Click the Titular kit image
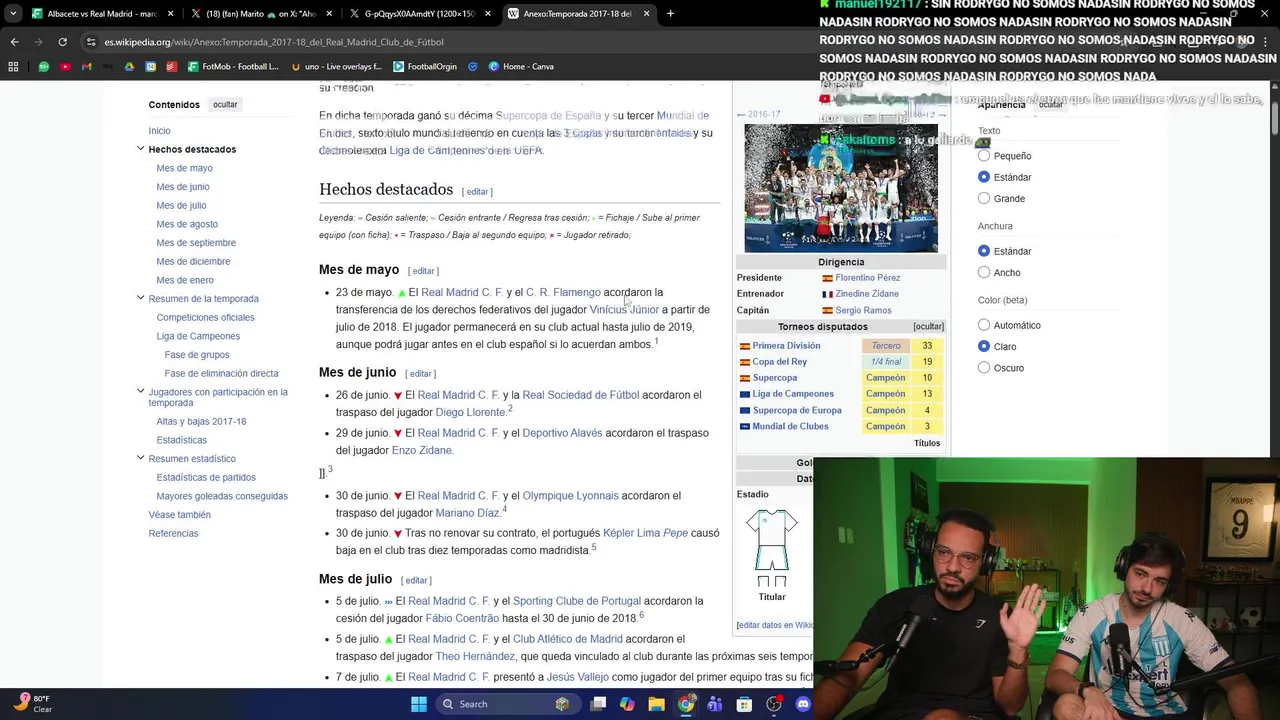1280x720 pixels. (x=771, y=548)
